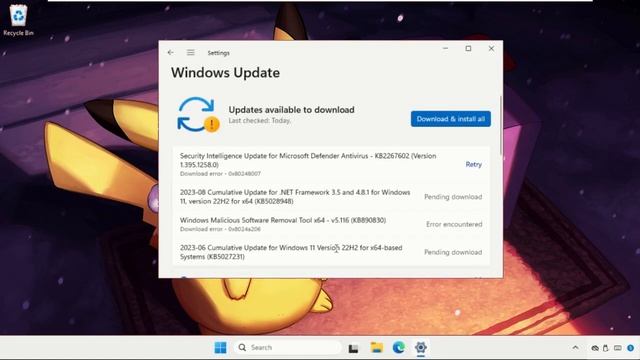
Task: Click the Windows Update page title
Action: 225,73
